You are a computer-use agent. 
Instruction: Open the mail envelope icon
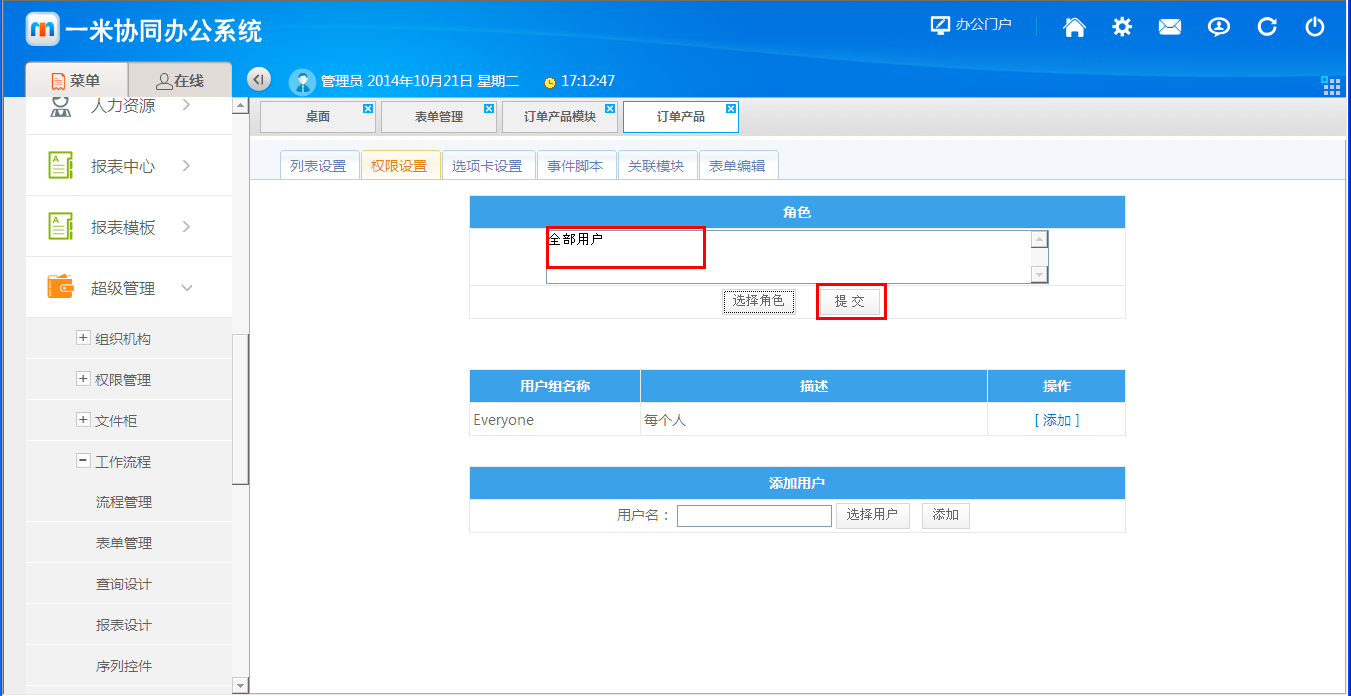[1170, 27]
